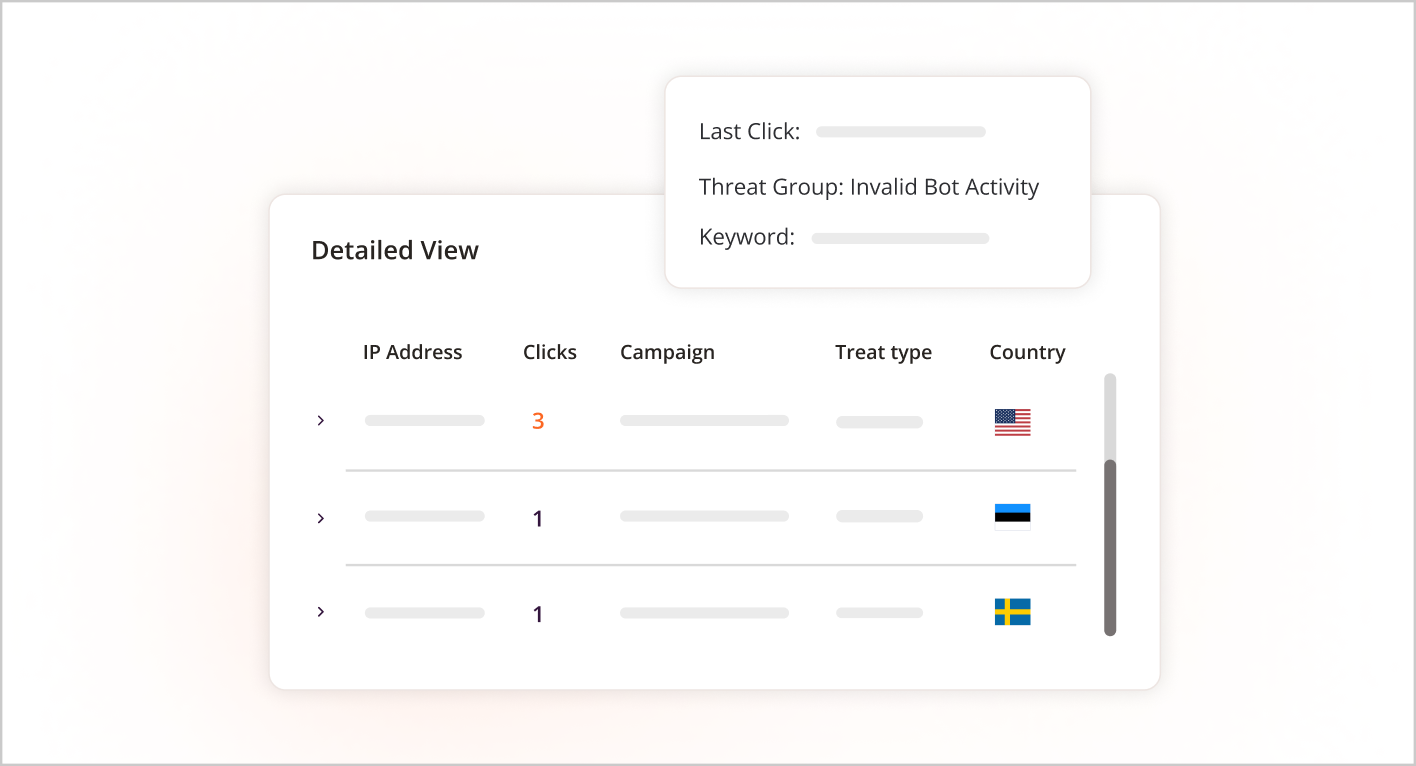This screenshot has width=1416, height=766.
Task: Click the Country column header
Action: point(1027,352)
